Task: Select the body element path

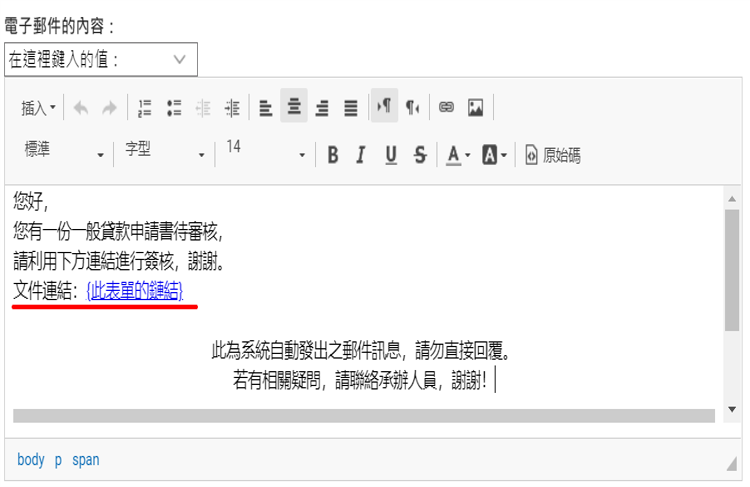Action: tap(31, 460)
